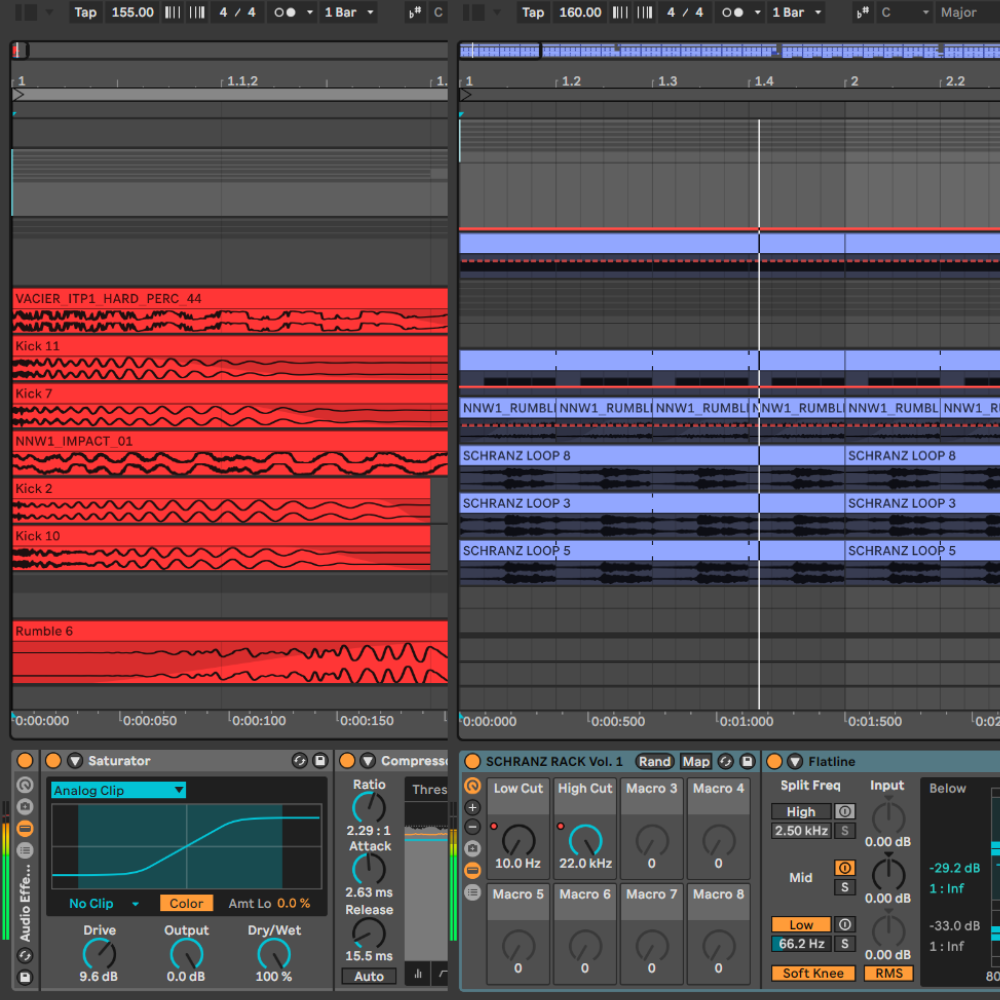The image size is (1000, 1000).
Task: Click the Map button in SCHRANZ RACK
Action: (x=696, y=762)
